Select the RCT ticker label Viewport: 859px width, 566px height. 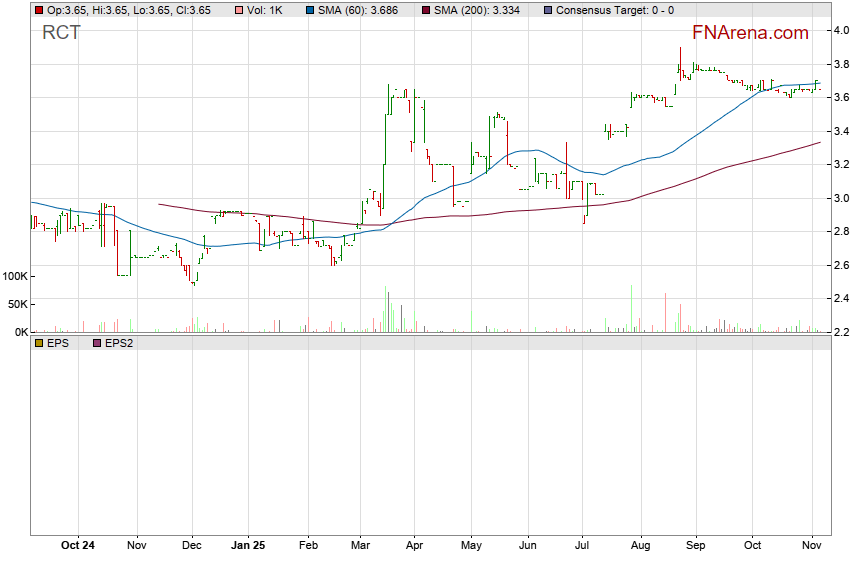coord(61,33)
